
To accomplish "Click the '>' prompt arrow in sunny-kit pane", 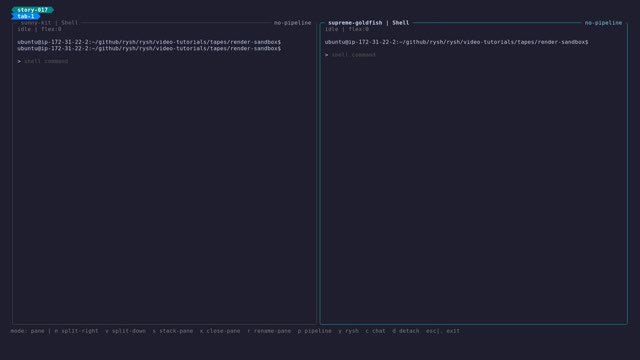I will [x=19, y=61].
